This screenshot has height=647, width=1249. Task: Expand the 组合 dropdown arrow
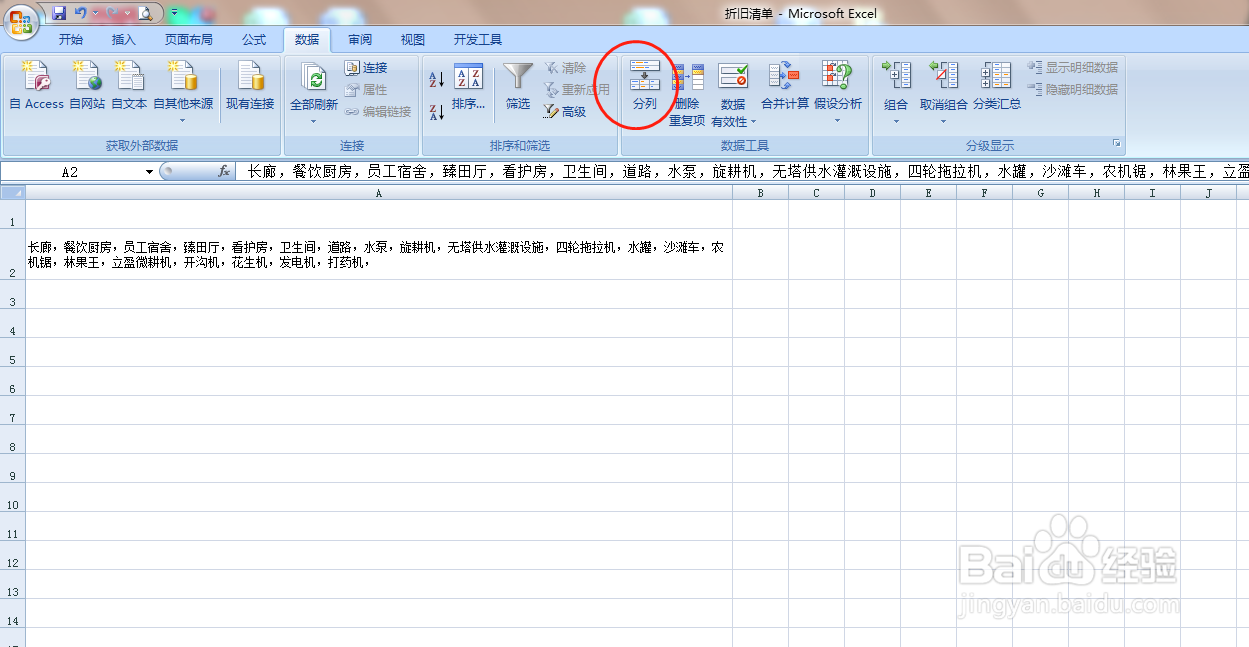point(897,121)
